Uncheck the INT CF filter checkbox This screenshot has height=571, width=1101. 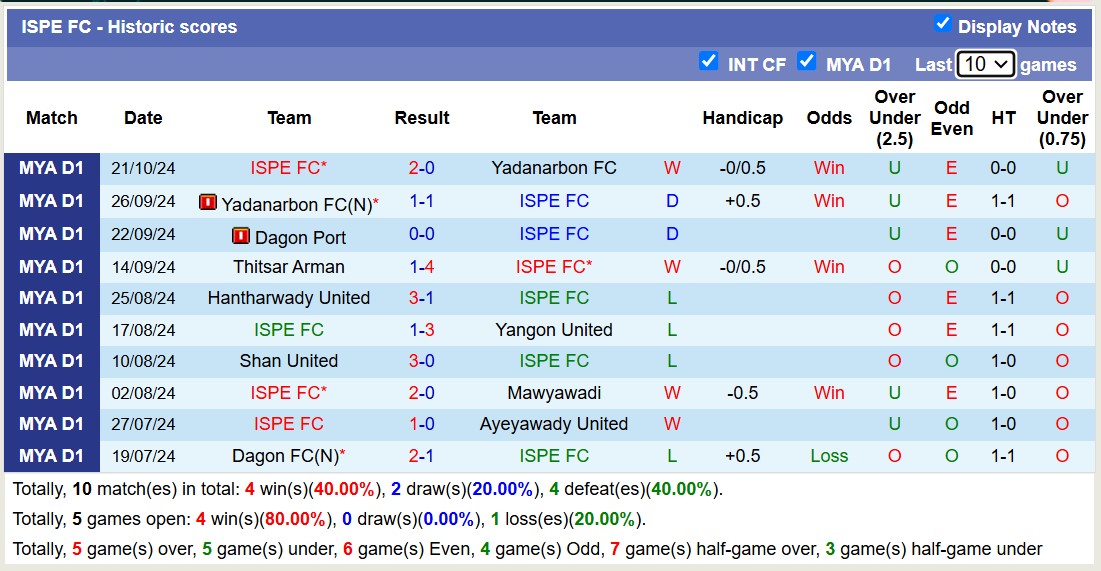[x=709, y=61]
